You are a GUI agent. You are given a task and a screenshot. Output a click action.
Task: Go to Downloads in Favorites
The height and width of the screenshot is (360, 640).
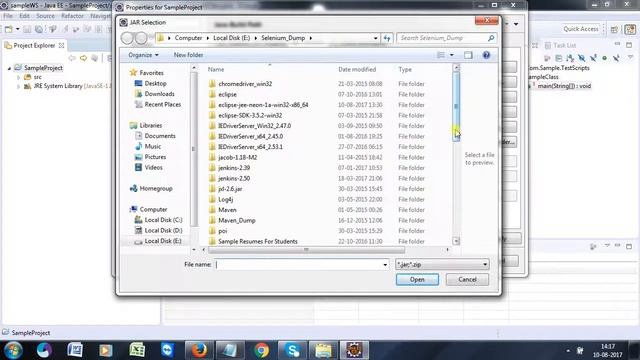coord(159,94)
